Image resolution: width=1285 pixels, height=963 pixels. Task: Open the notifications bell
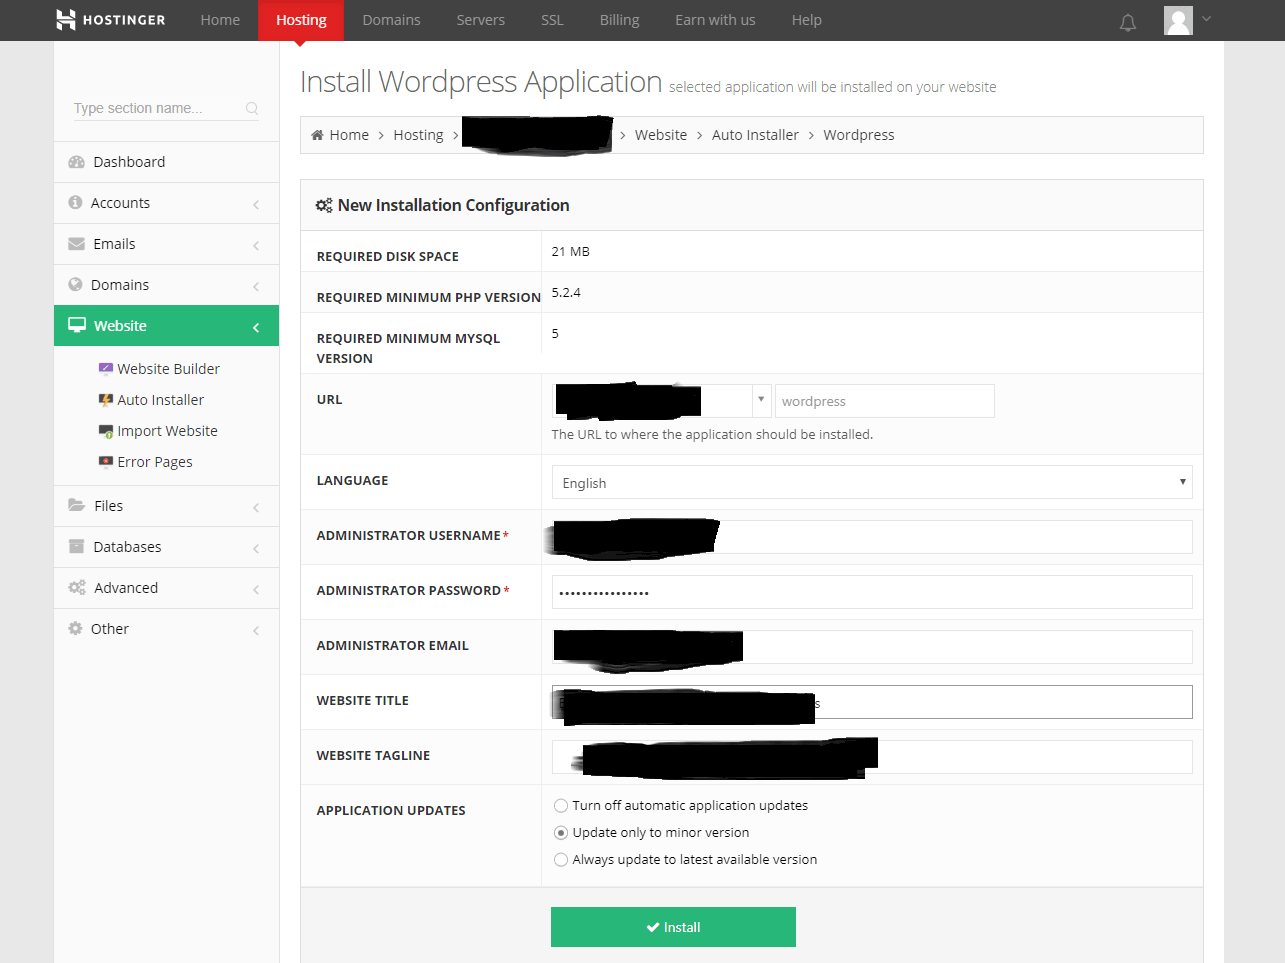tap(1128, 22)
